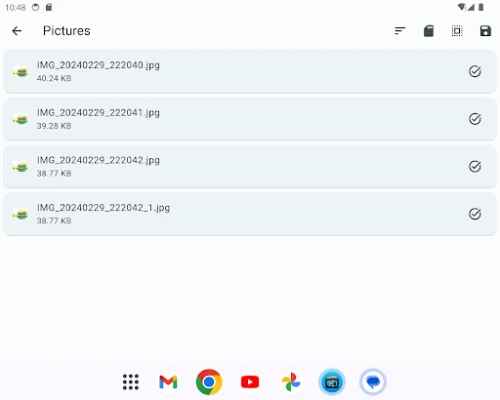This screenshot has height=400, width=500.
Task: Click the select all icon
Action: pyautogui.click(x=457, y=31)
